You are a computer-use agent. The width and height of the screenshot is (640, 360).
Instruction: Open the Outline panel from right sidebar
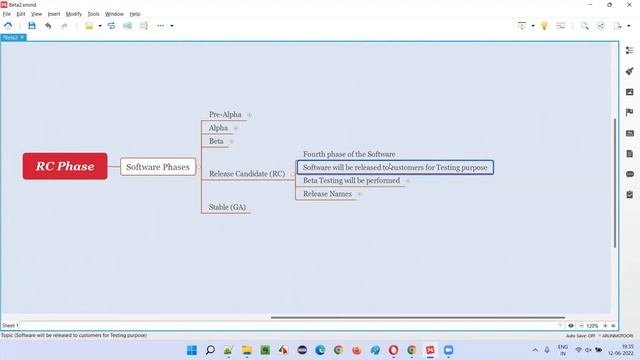tap(629, 50)
